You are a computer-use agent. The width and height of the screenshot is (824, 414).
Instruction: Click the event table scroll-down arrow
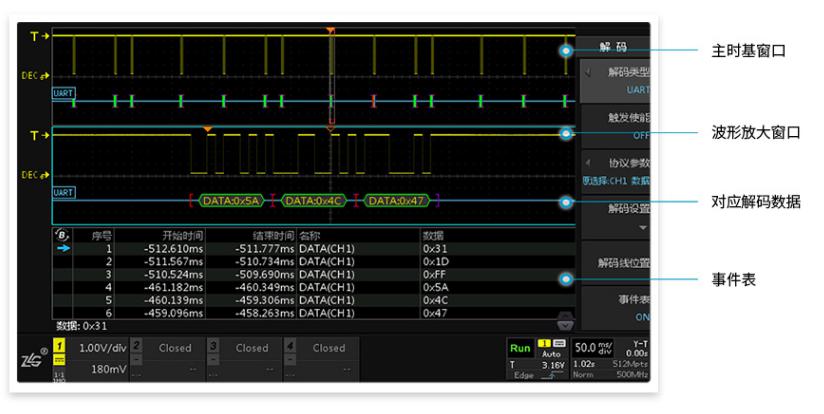[x=565, y=325]
